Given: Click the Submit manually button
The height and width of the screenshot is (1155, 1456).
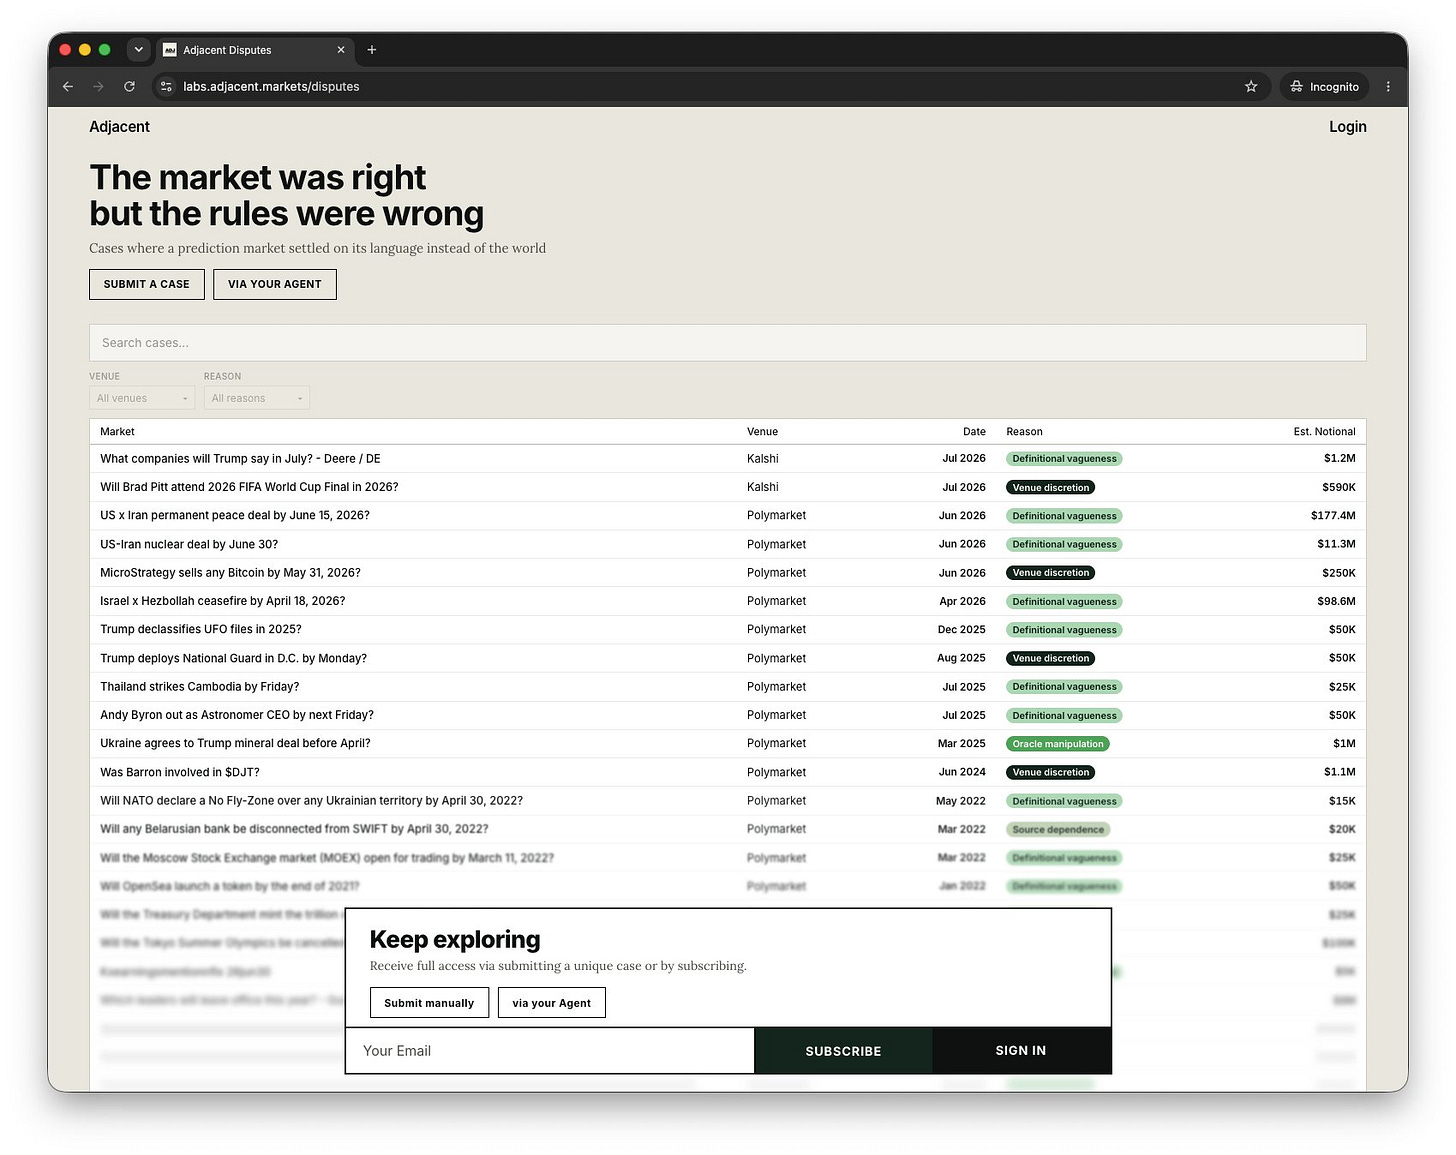Looking at the screenshot, I should (429, 1003).
